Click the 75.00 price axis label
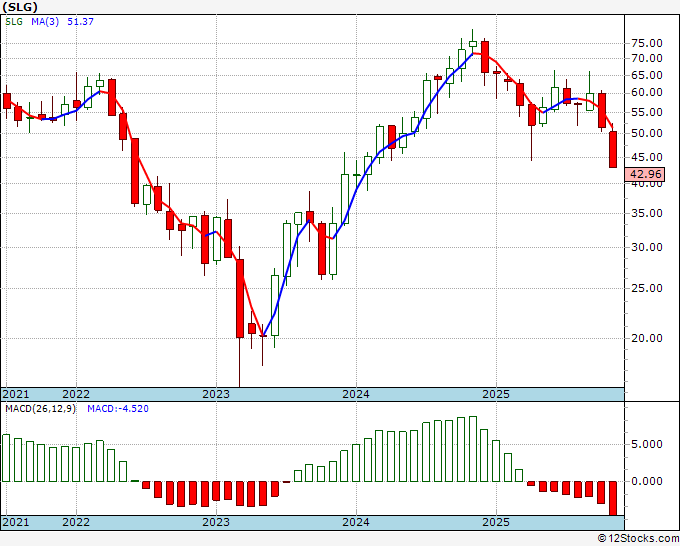The width and height of the screenshot is (680, 546). 647,43
